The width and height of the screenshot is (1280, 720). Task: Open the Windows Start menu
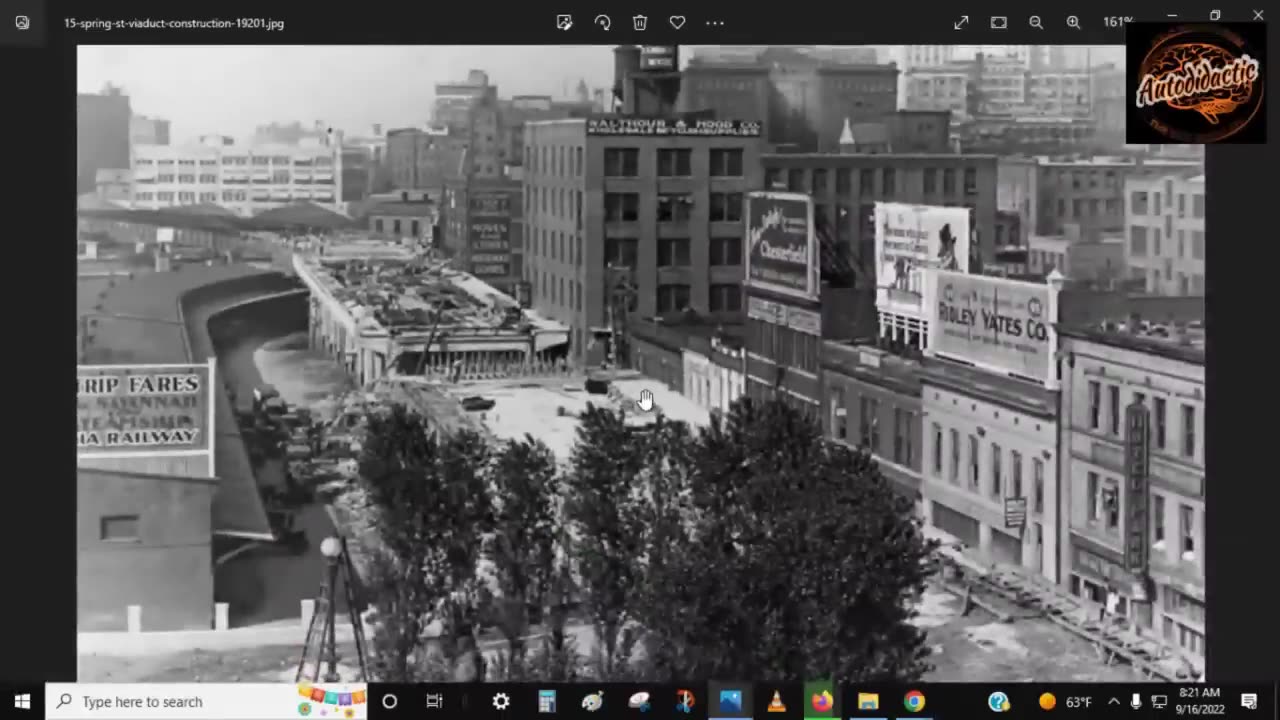coord(22,701)
